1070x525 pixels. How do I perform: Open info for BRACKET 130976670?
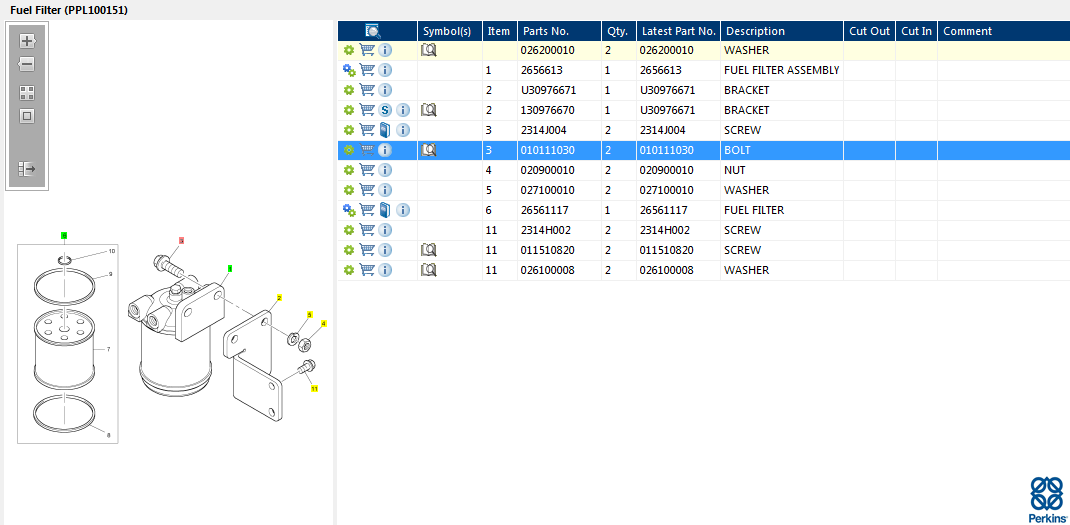click(x=403, y=110)
